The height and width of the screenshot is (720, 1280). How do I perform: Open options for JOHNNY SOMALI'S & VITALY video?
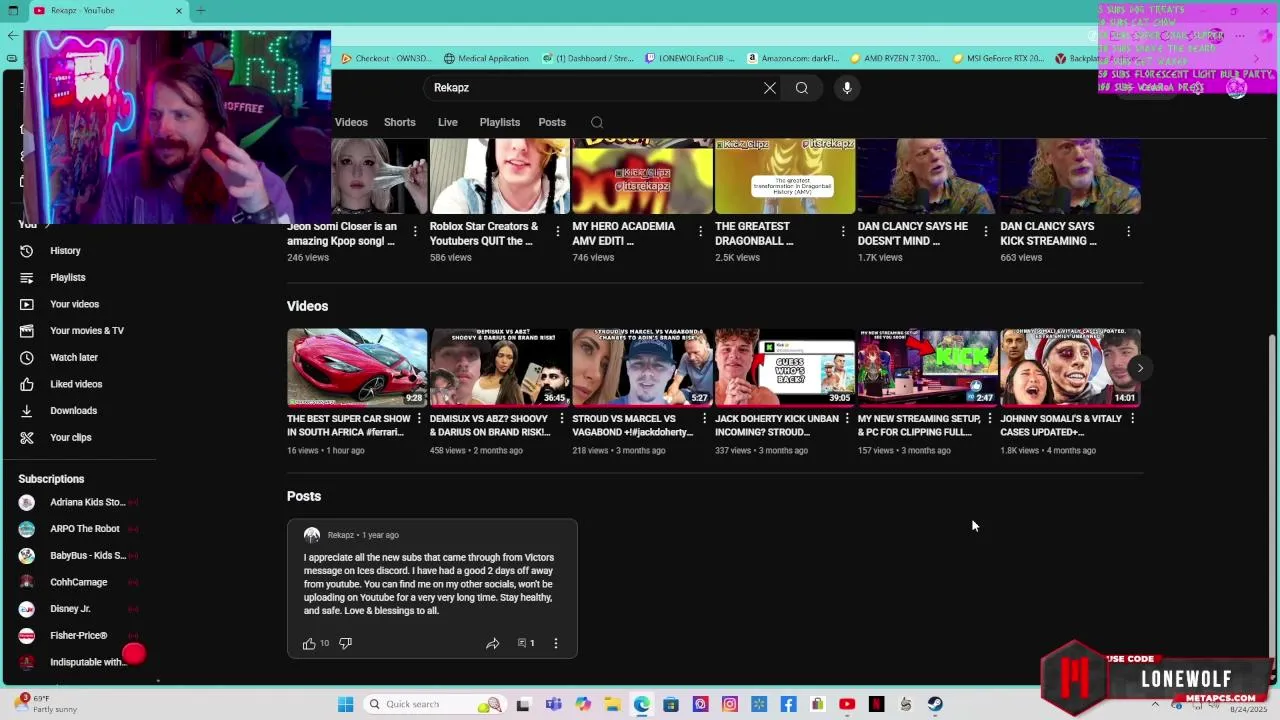pyautogui.click(x=1132, y=419)
